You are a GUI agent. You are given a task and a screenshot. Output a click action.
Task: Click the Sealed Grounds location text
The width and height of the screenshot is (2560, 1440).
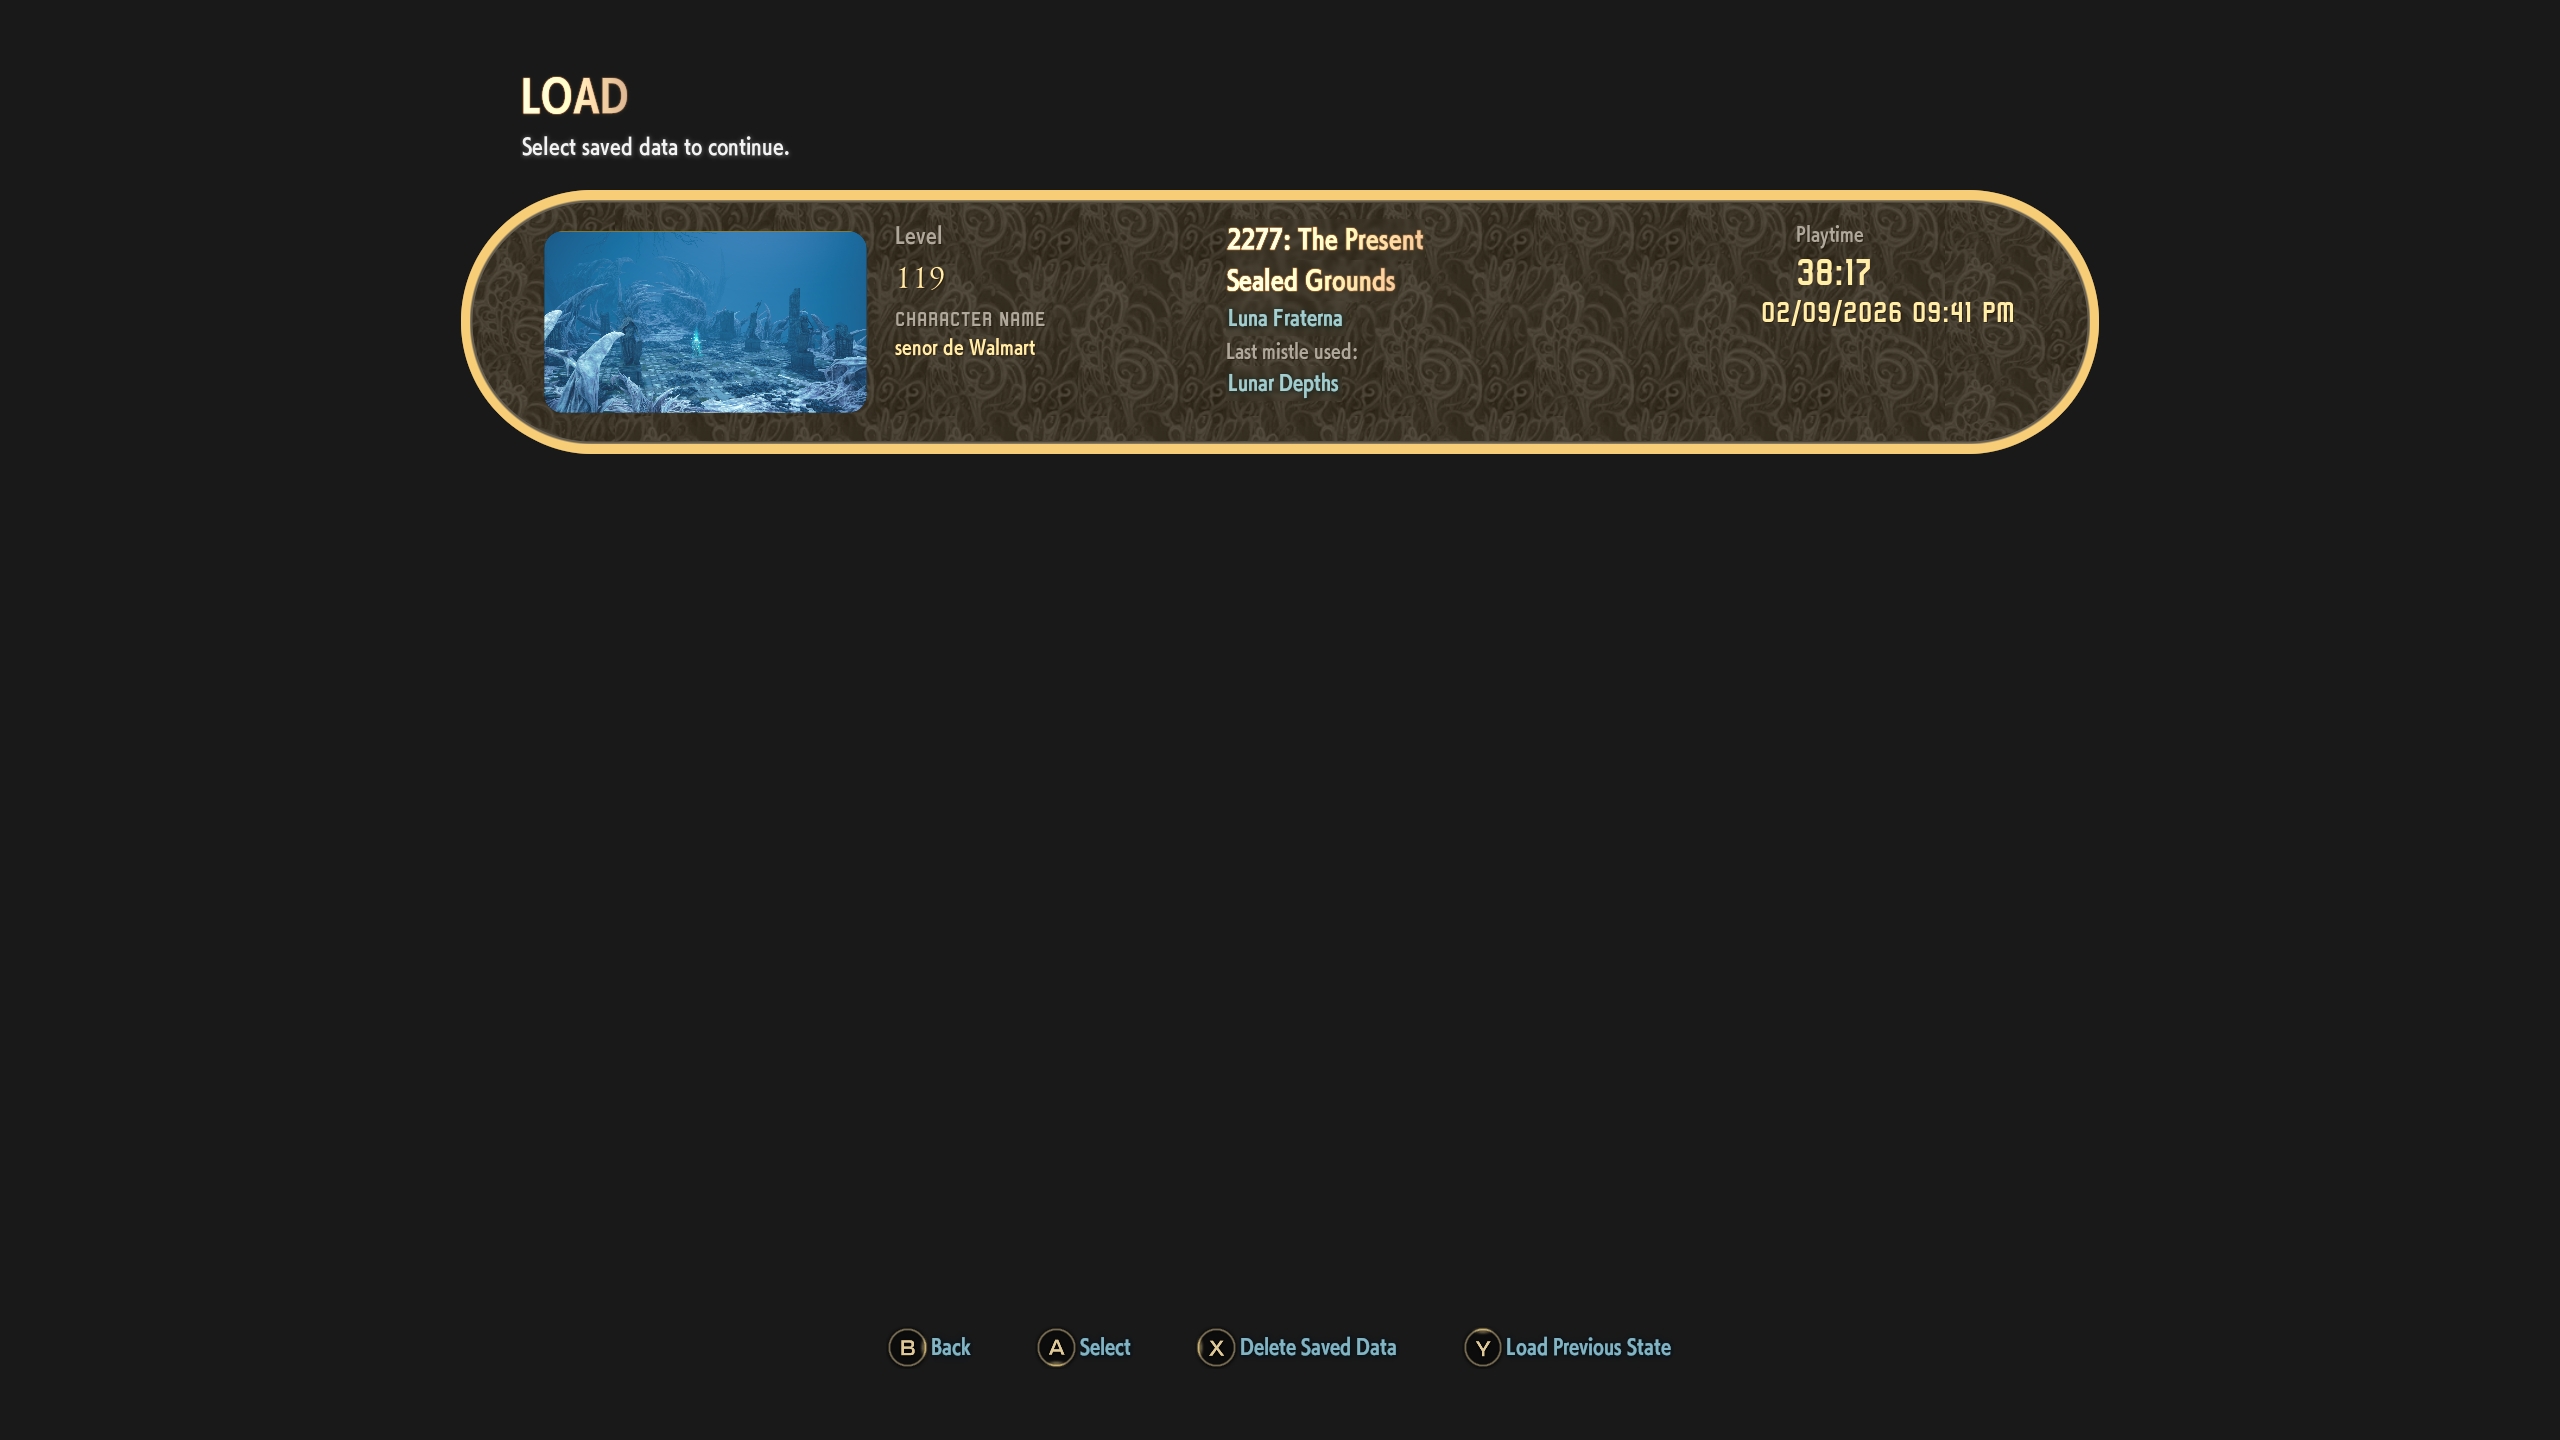[1310, 281]
